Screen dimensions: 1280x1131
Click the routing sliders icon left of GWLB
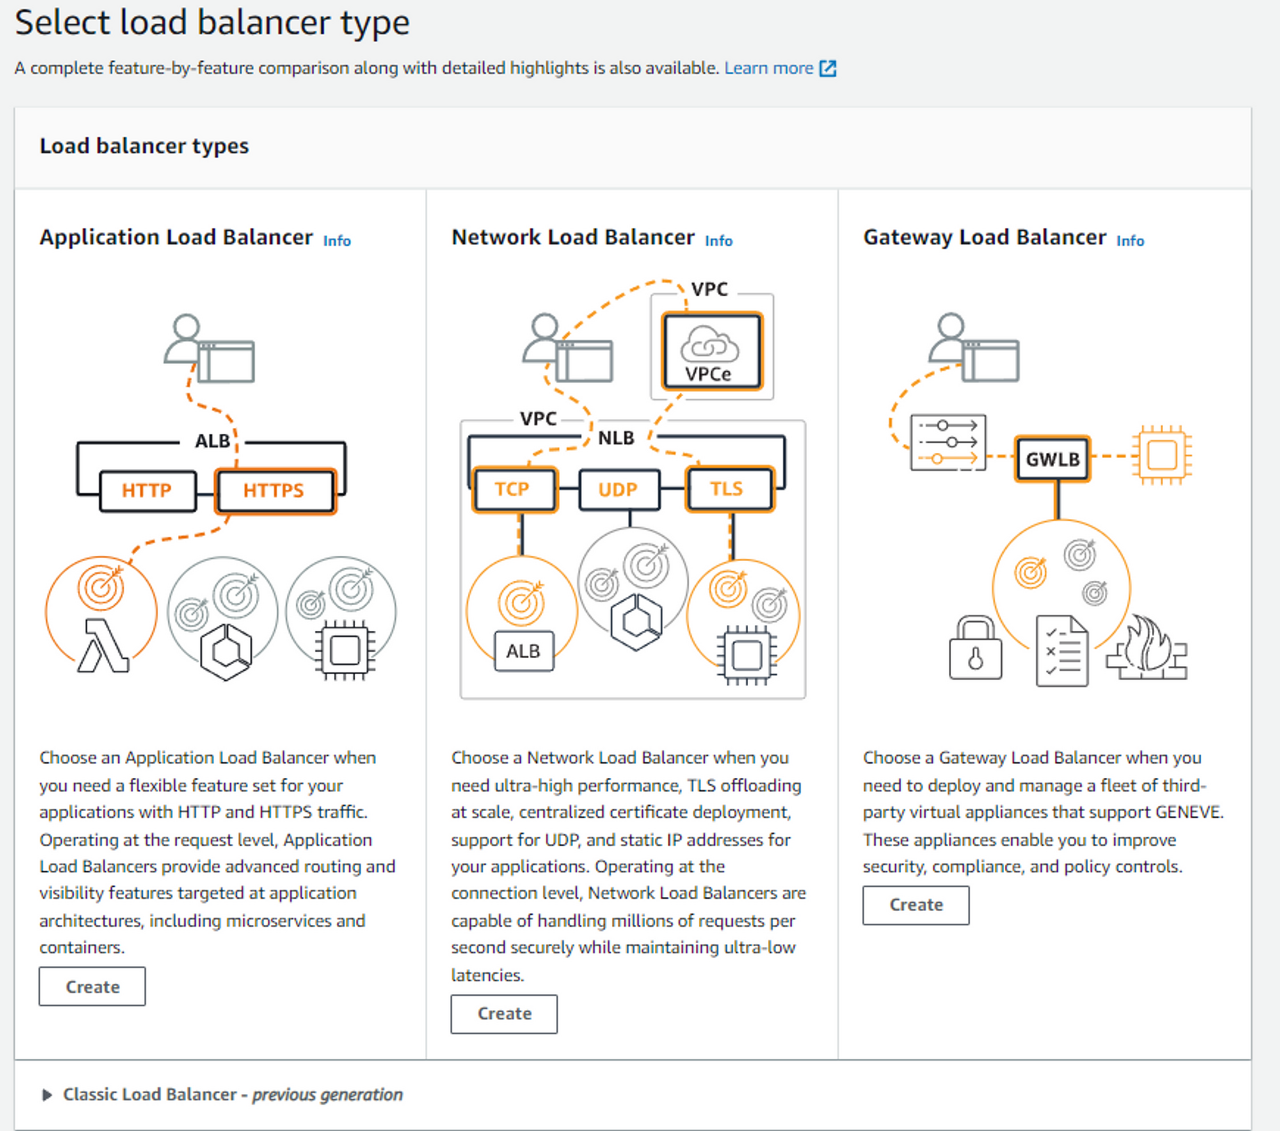948,442
